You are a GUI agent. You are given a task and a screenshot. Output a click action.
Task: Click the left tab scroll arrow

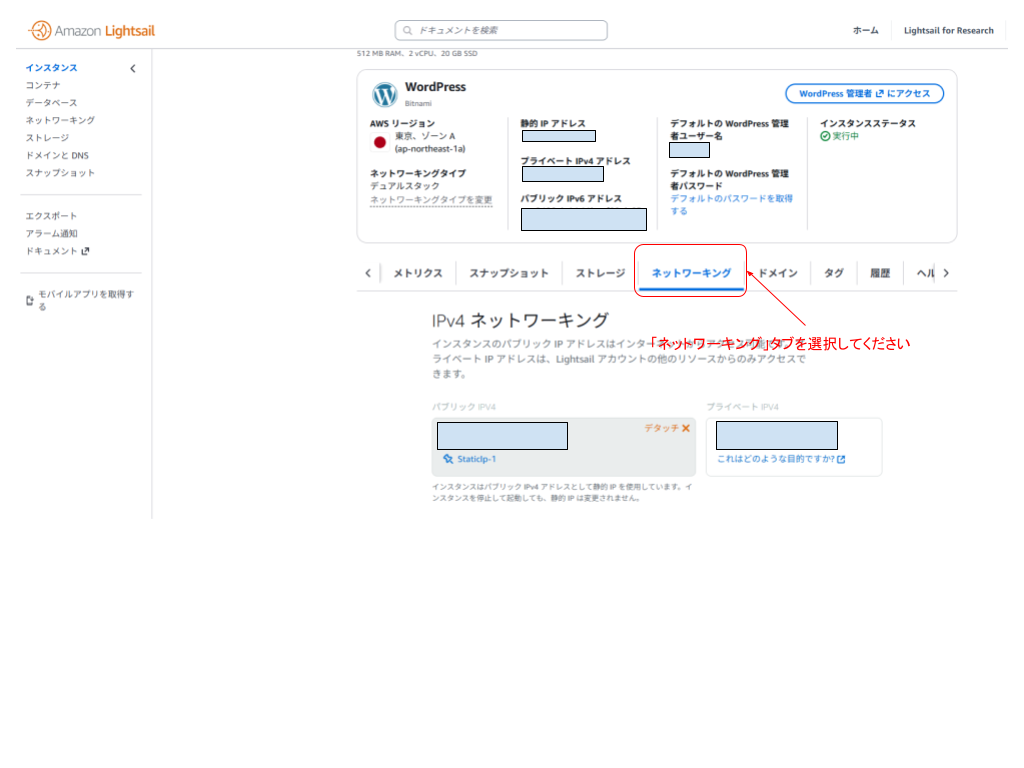coord(368,272)
